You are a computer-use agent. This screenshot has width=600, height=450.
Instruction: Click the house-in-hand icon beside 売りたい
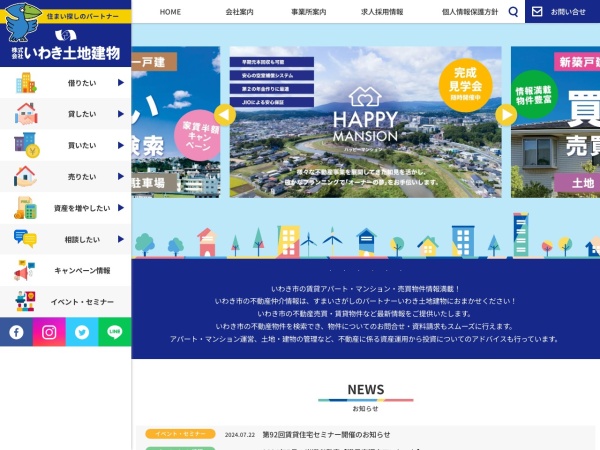click(x=25, y=176)
